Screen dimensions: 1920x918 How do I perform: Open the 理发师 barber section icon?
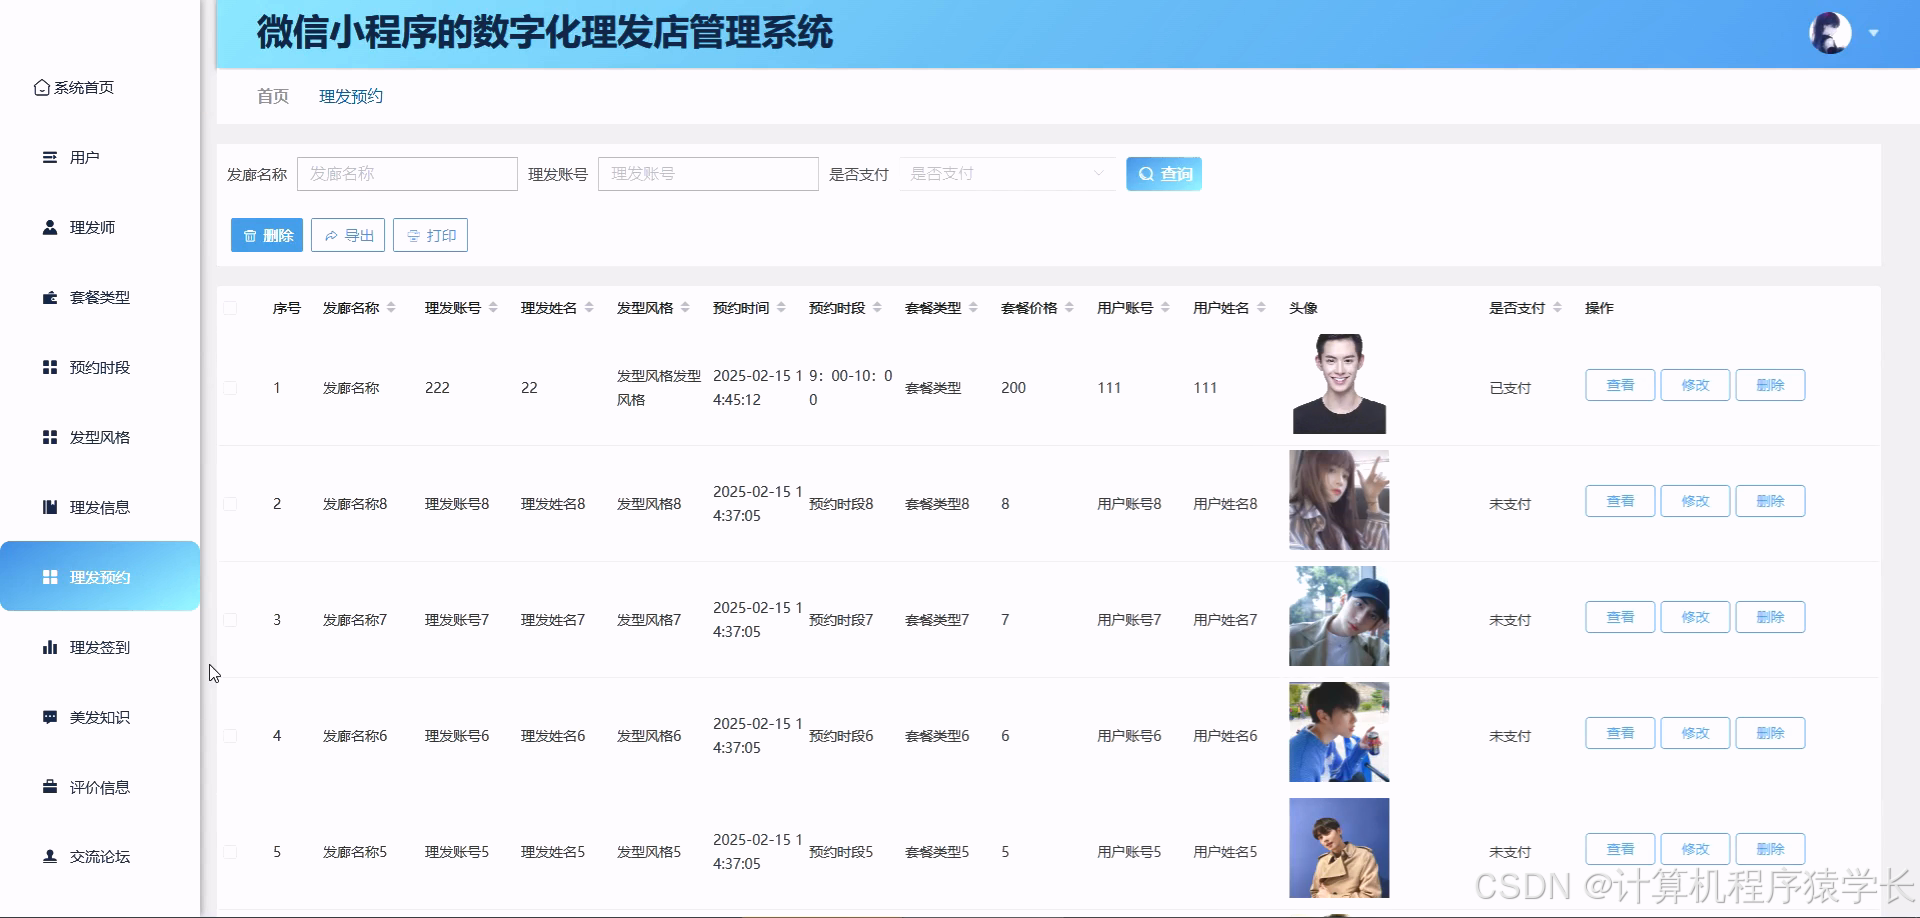pyautogui.click(x=48, y=227)
